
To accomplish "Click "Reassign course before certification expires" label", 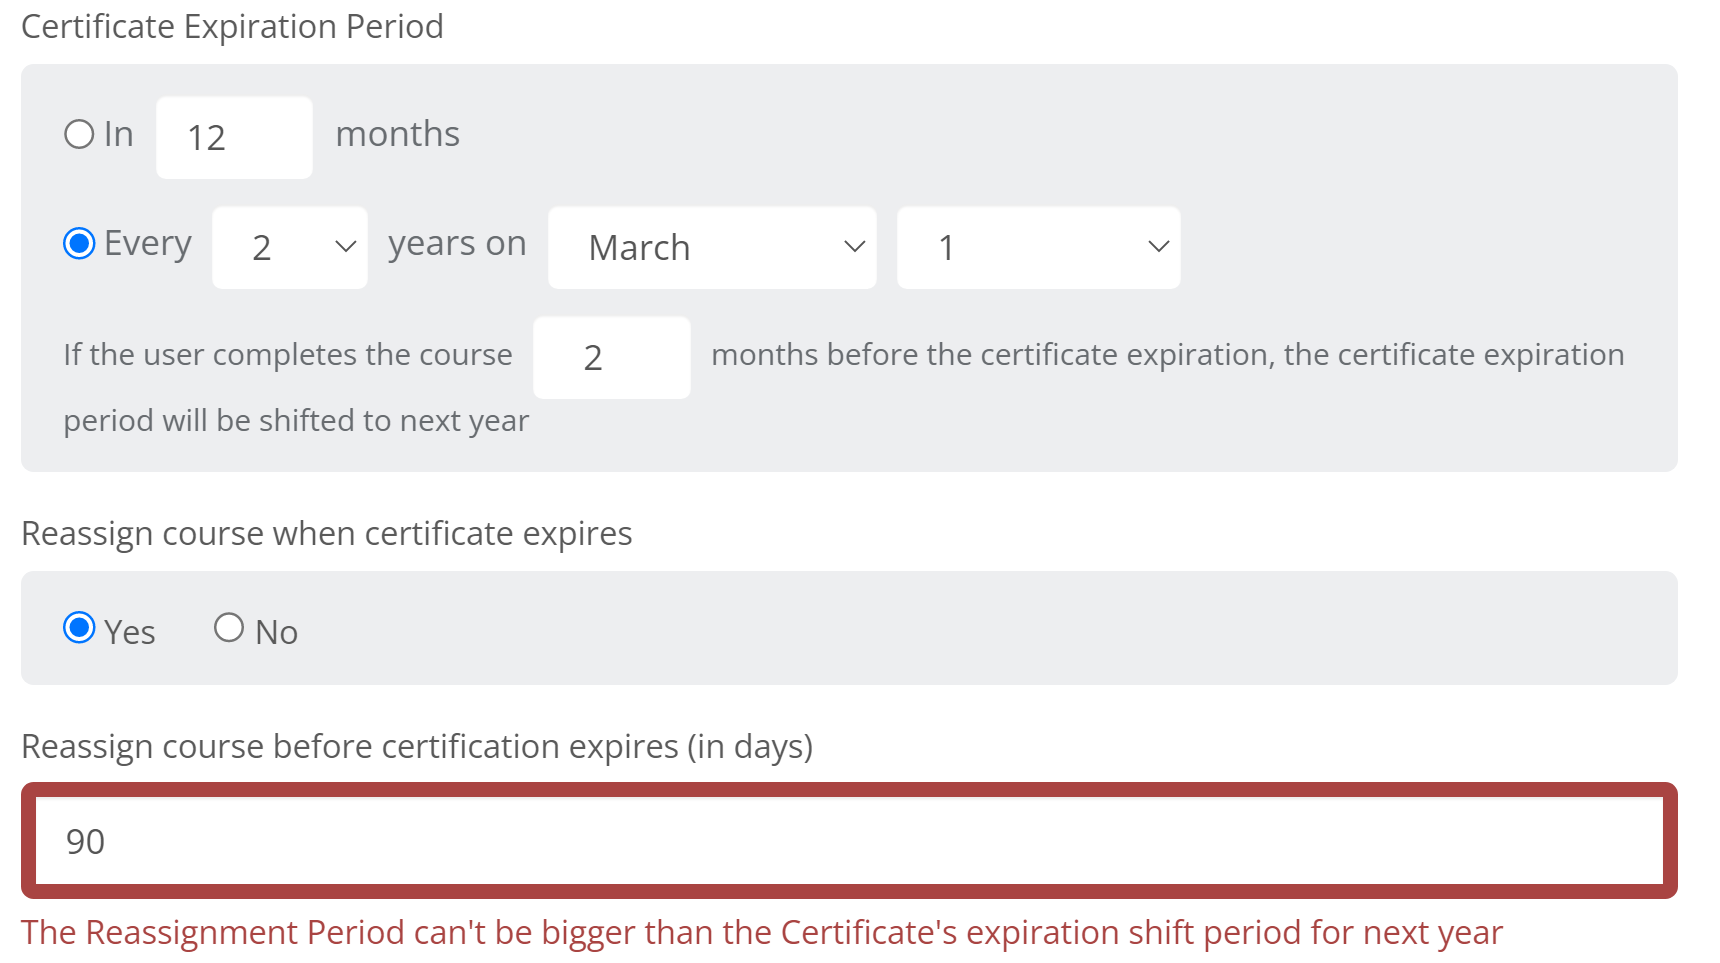I will (416, 747).
